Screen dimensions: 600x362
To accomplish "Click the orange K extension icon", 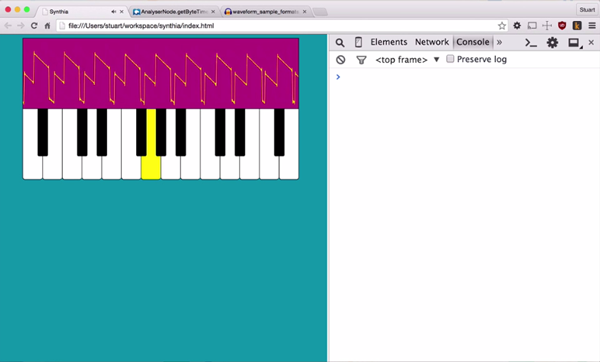I will coord(577,26).
